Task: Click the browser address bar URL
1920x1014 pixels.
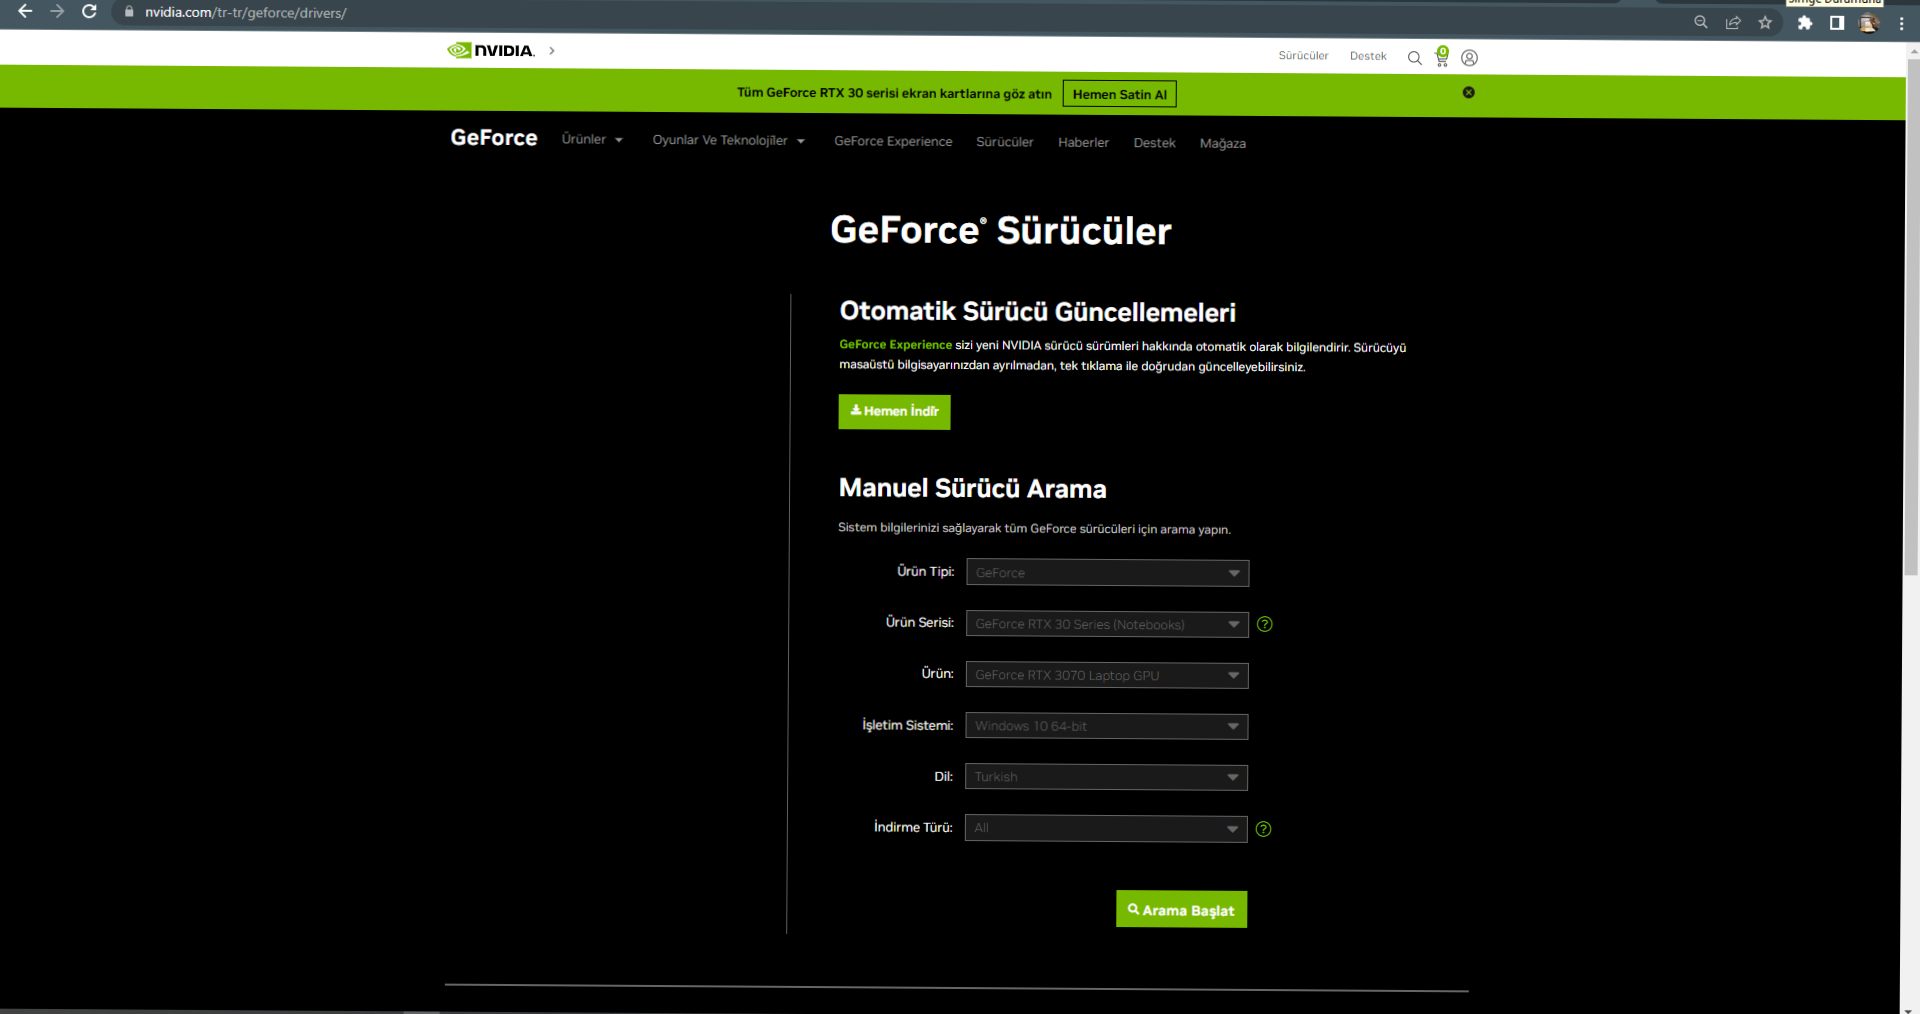Action: click(246, 12)
